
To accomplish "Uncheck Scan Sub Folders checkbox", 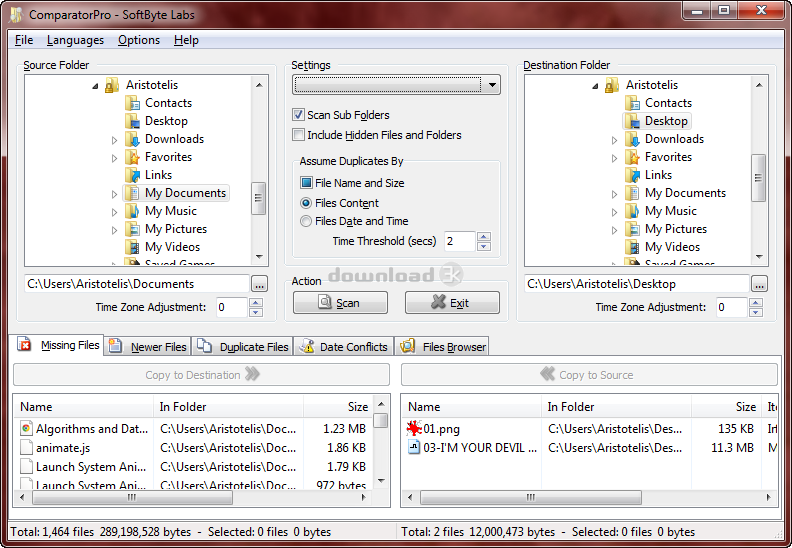I will (x=299, y=115).
